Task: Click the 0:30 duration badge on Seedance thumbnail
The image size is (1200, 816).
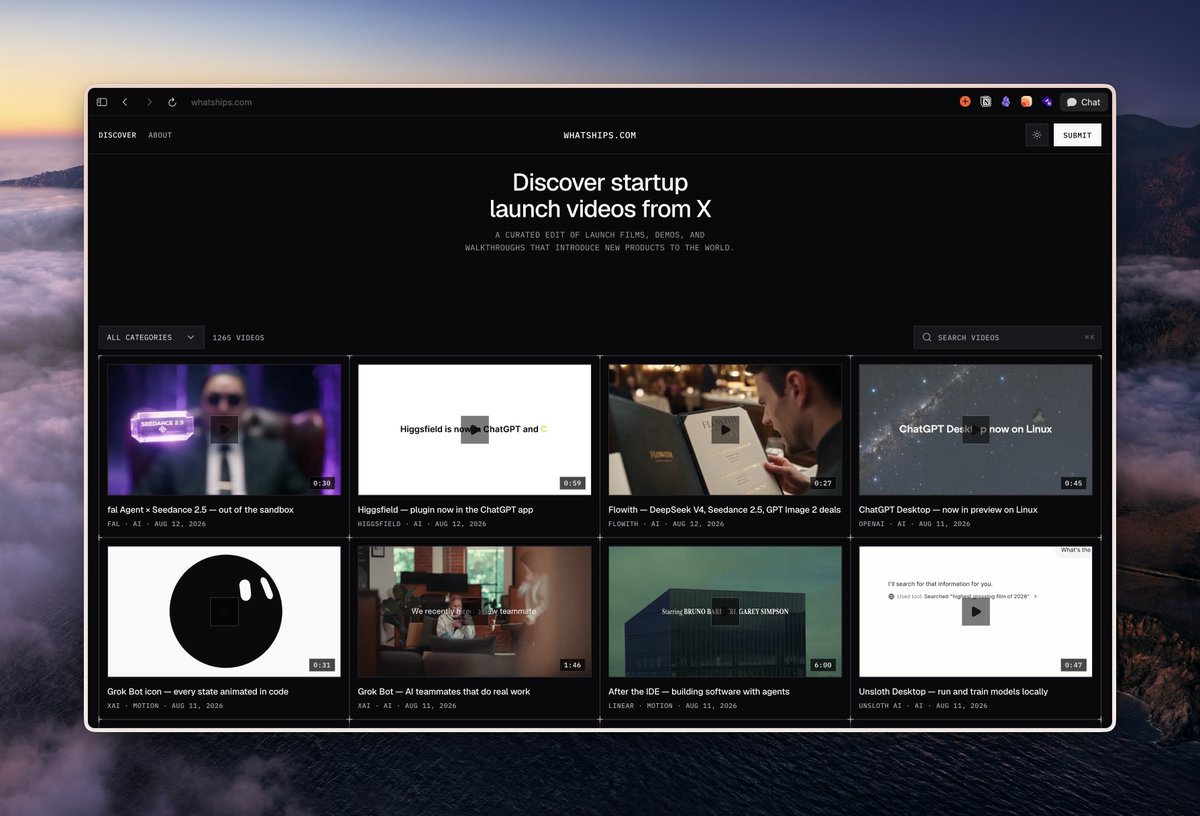Action: click(321, 483)
